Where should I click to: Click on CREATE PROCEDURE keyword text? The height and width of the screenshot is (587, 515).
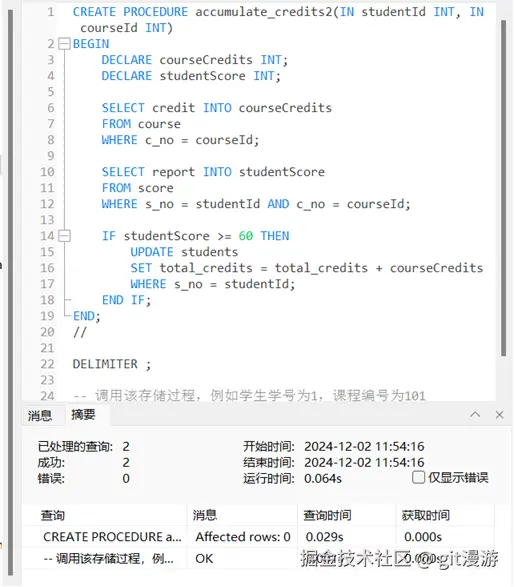coord(130,12)
